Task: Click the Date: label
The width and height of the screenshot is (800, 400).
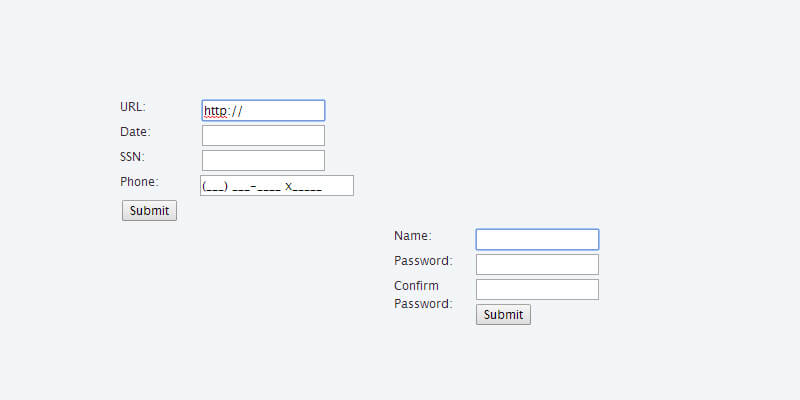Action: pyautogui.click(x=135, y=132)
